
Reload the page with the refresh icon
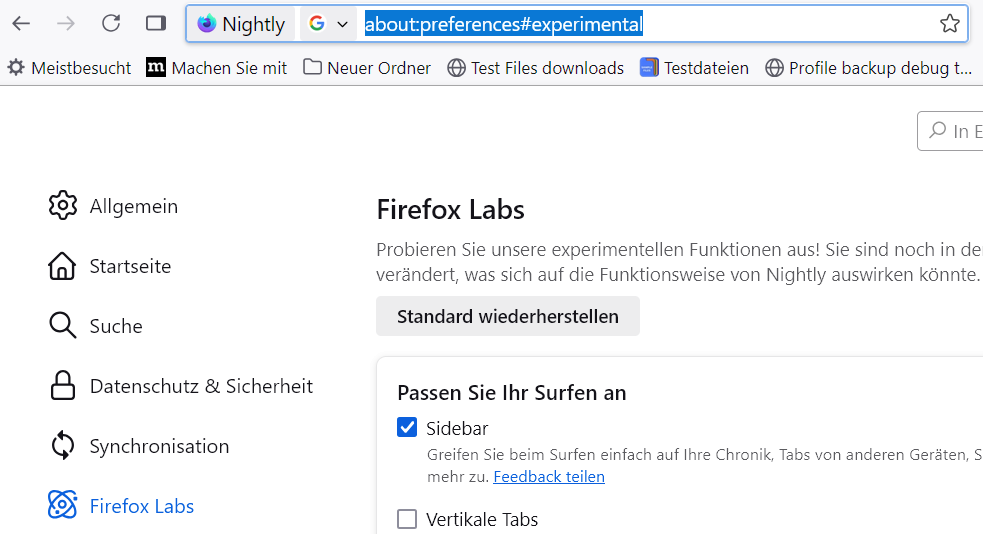[111, 23]
